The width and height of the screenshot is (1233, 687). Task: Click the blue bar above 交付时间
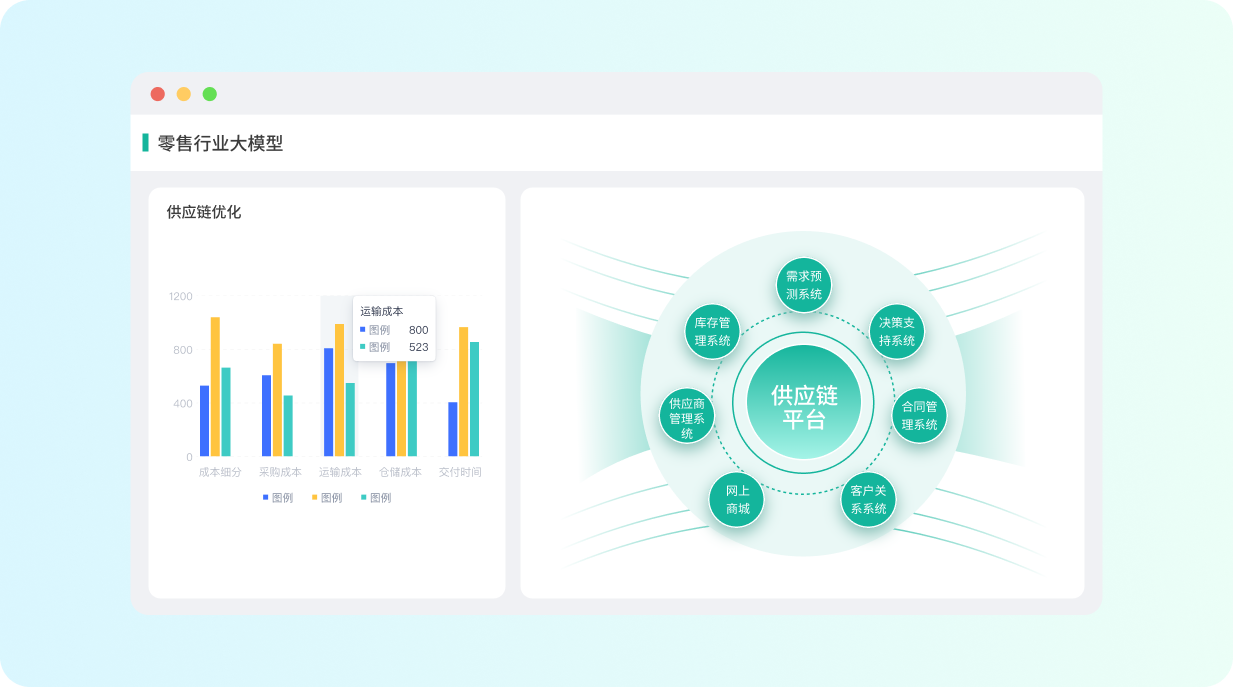click(453, 430)
